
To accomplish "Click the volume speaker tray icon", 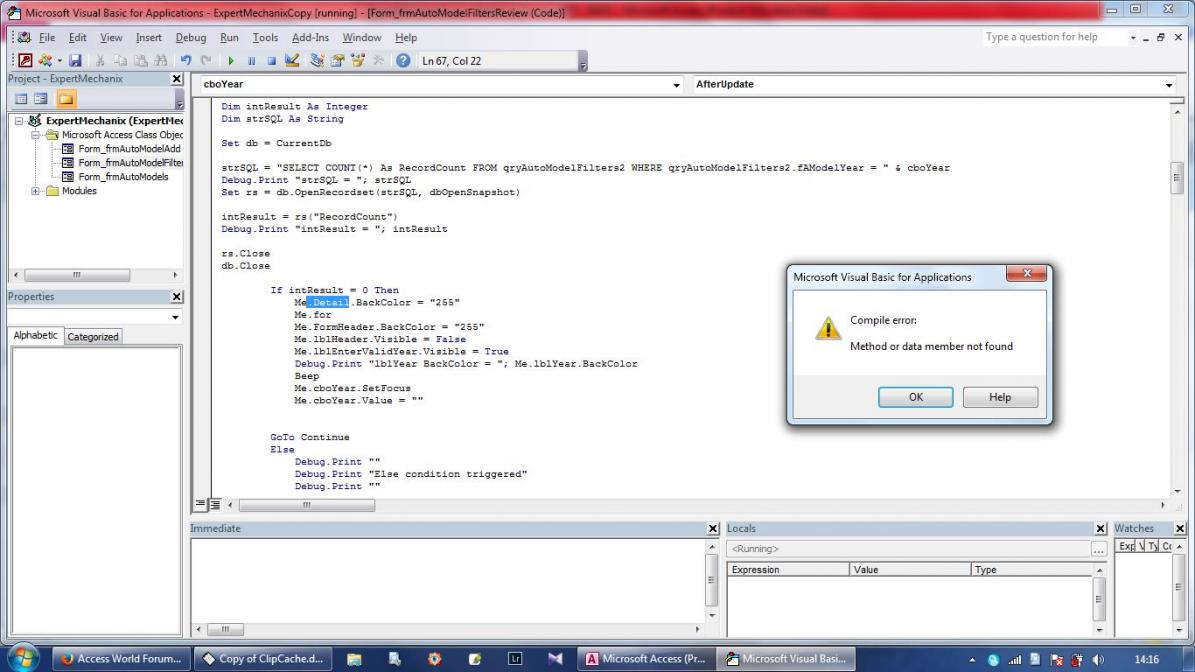I will [x=1098, y=660].
